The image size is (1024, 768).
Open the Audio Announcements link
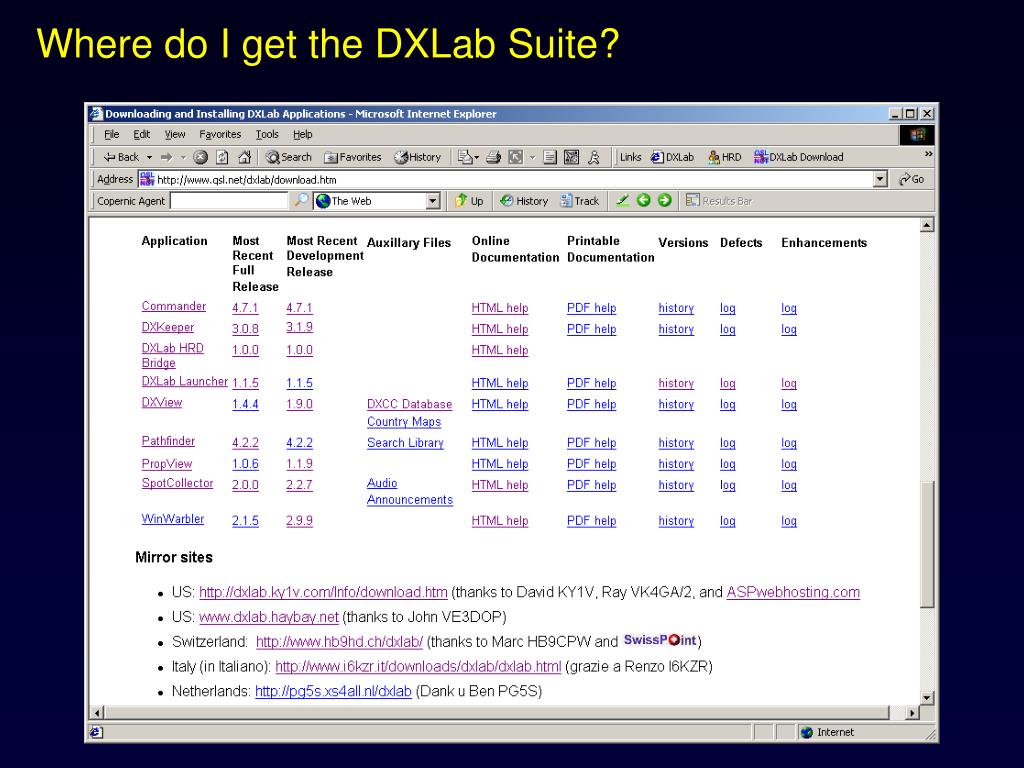coord(409,491)
